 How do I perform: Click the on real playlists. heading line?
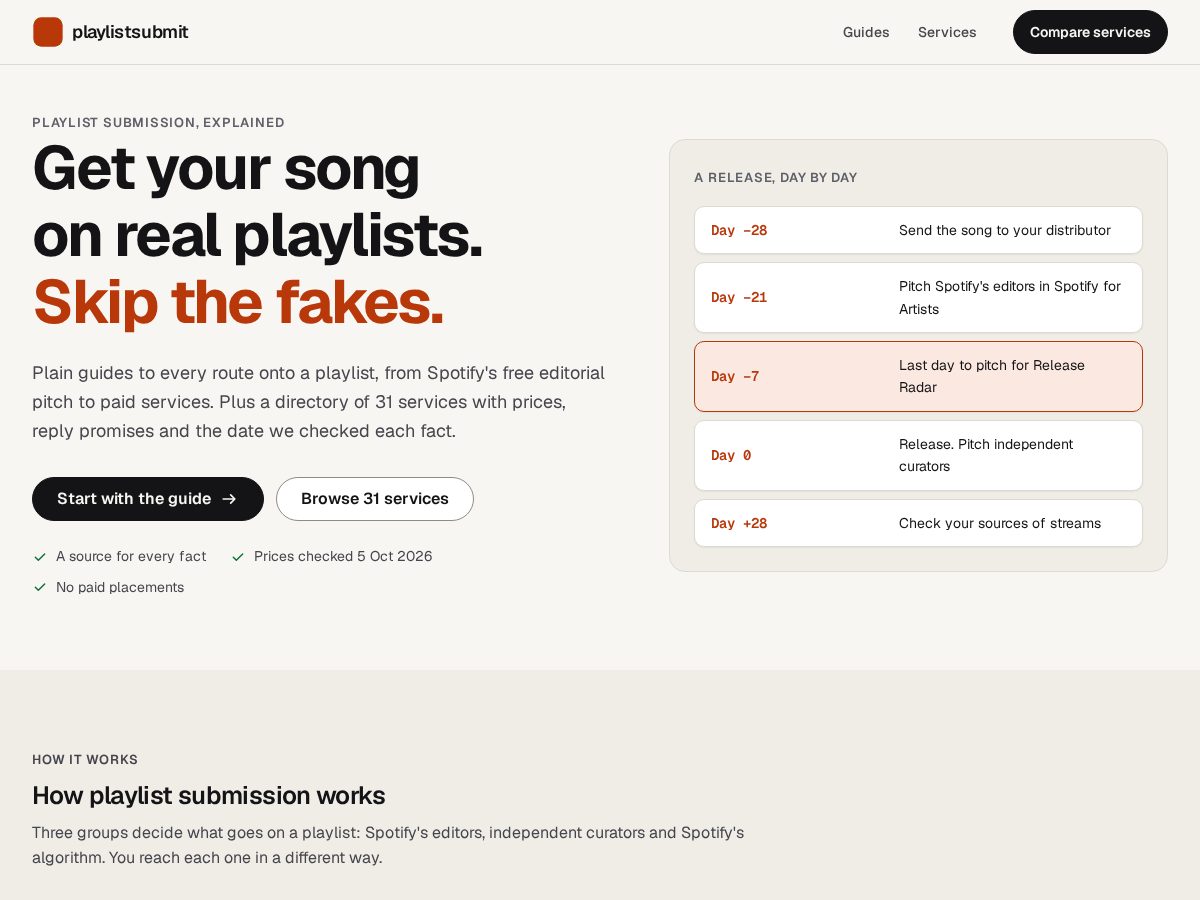point(258,234)
